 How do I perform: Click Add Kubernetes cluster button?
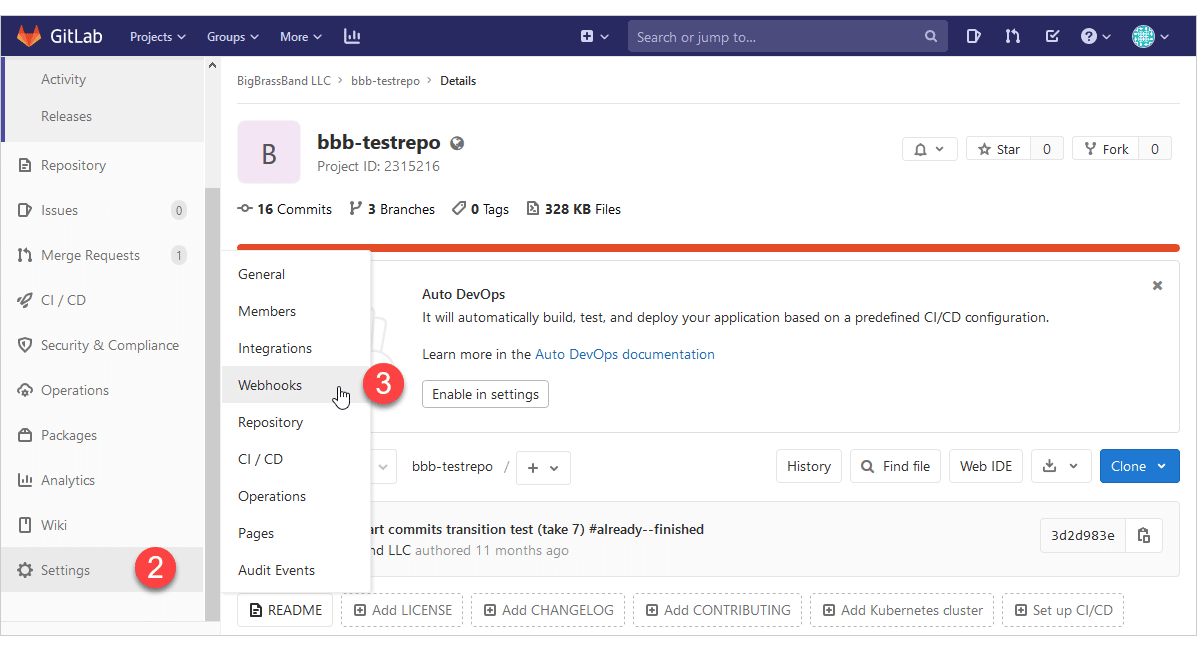point(902,610)
